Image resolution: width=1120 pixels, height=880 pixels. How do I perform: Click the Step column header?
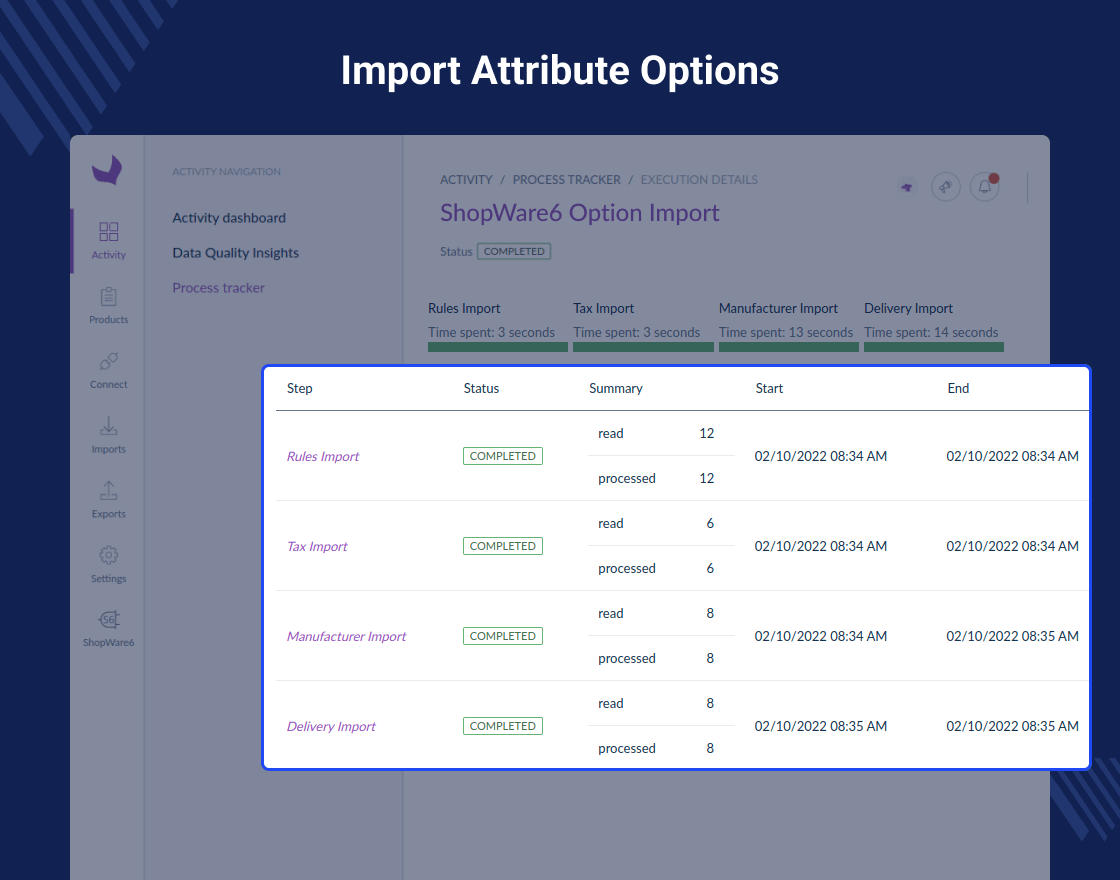[299, 389]
